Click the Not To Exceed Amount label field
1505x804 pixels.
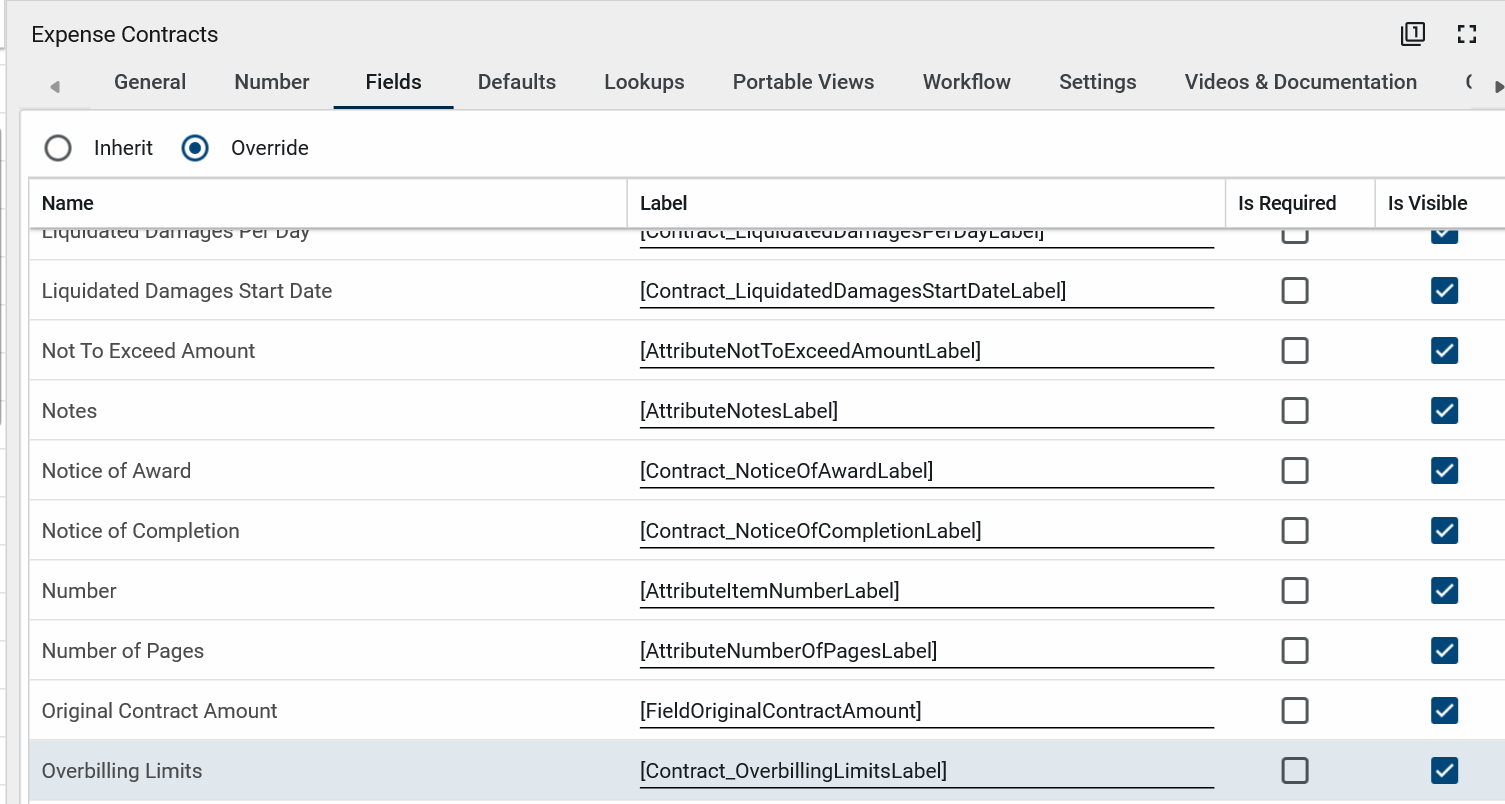tap(926, 351)
